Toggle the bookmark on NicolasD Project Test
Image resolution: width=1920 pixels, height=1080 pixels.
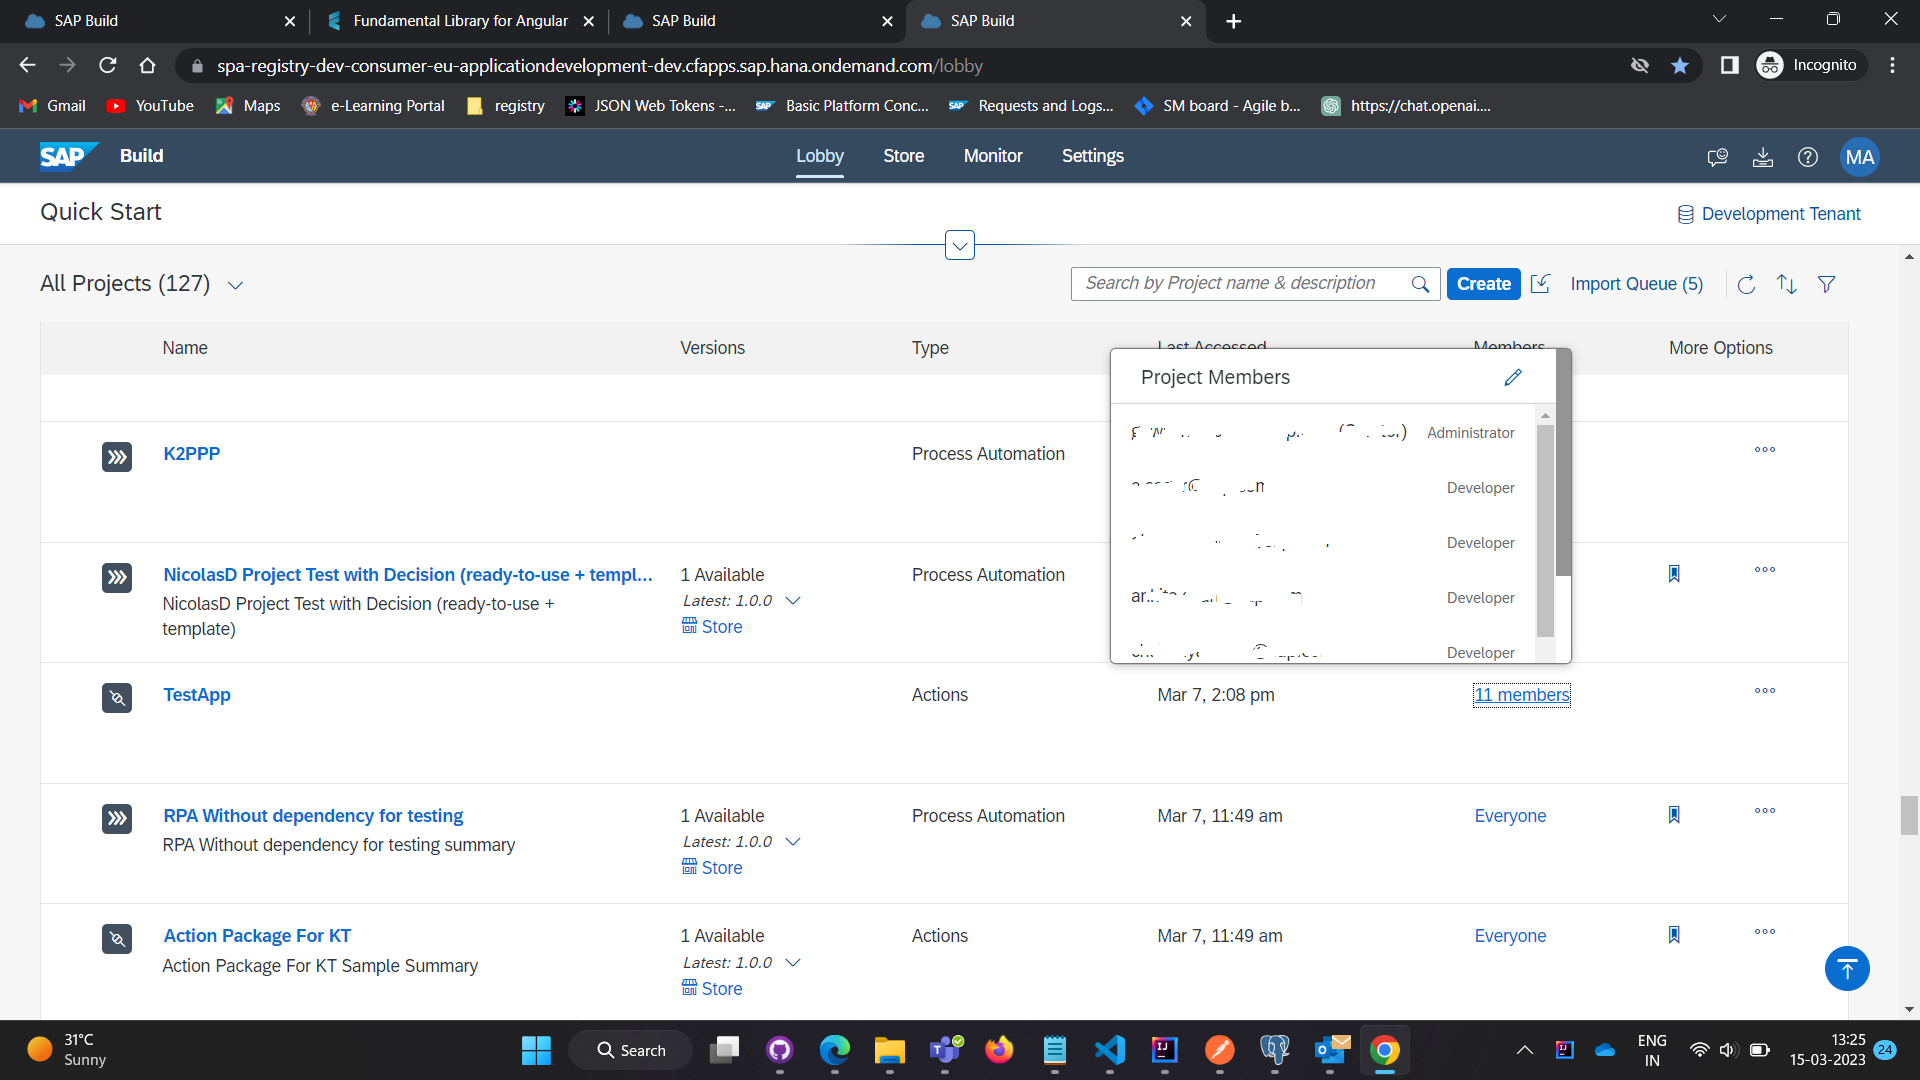click(x=1674, y=573)
